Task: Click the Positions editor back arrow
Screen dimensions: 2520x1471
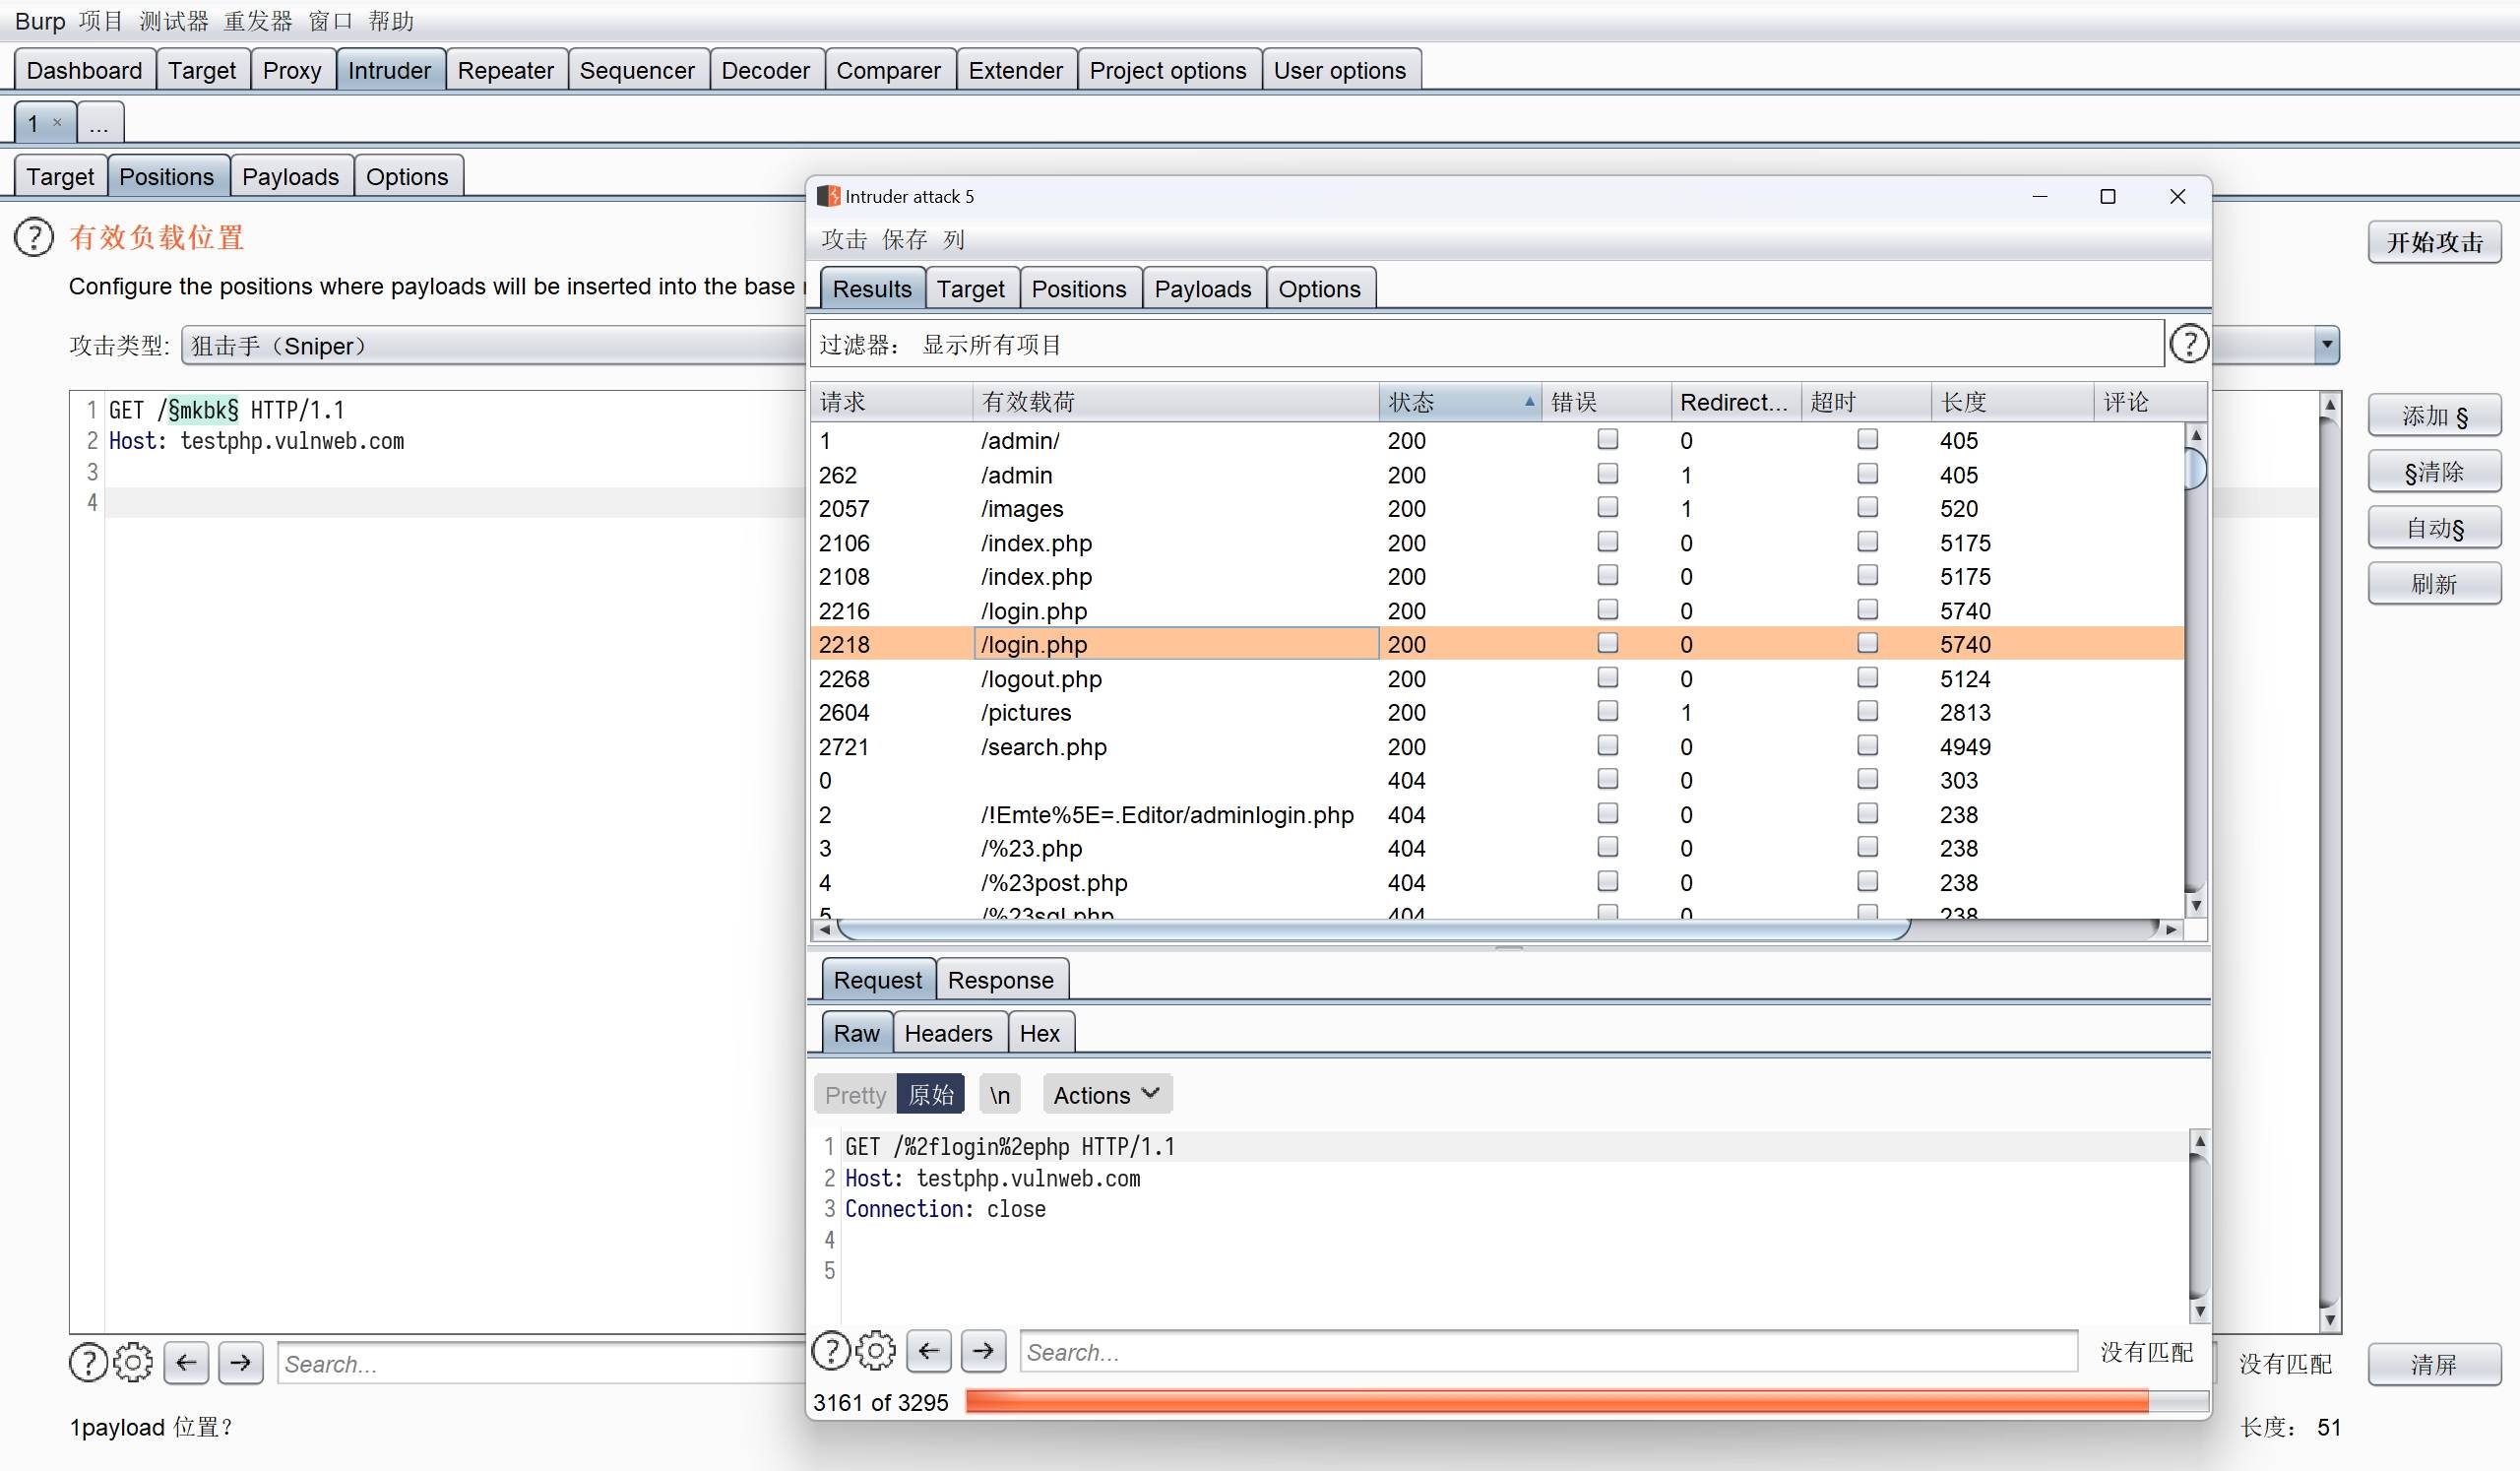Action: (x=186, y=1362)
